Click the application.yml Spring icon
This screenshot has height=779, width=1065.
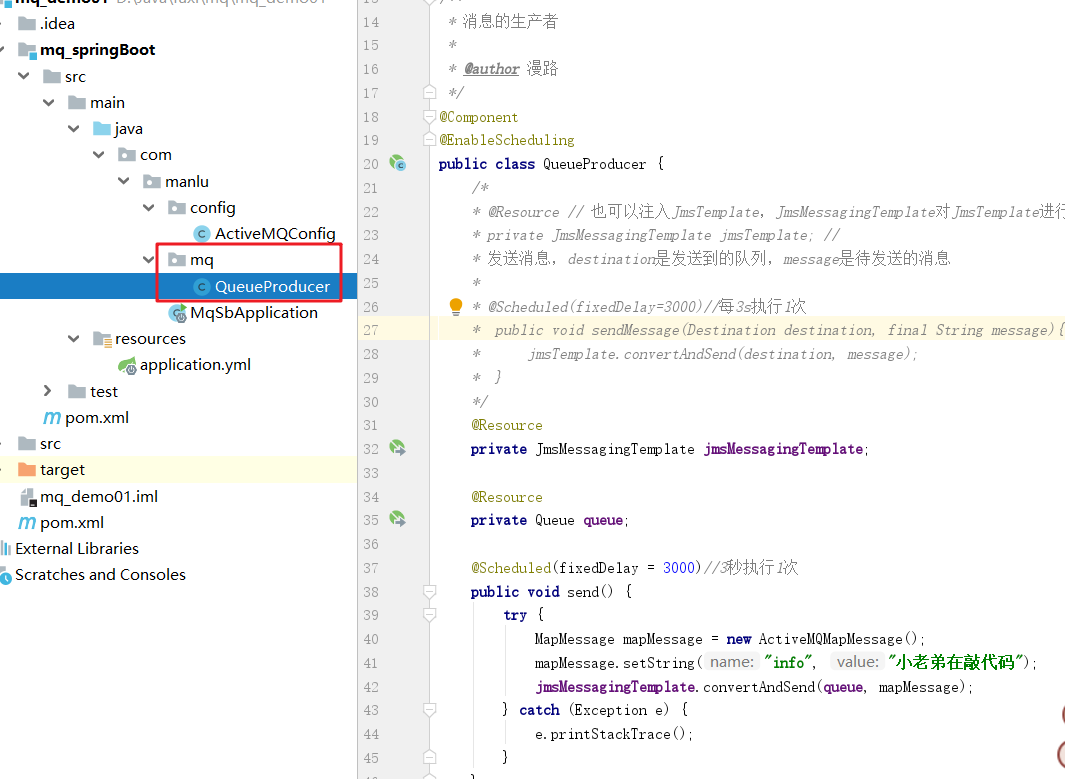tap(127, 366)
